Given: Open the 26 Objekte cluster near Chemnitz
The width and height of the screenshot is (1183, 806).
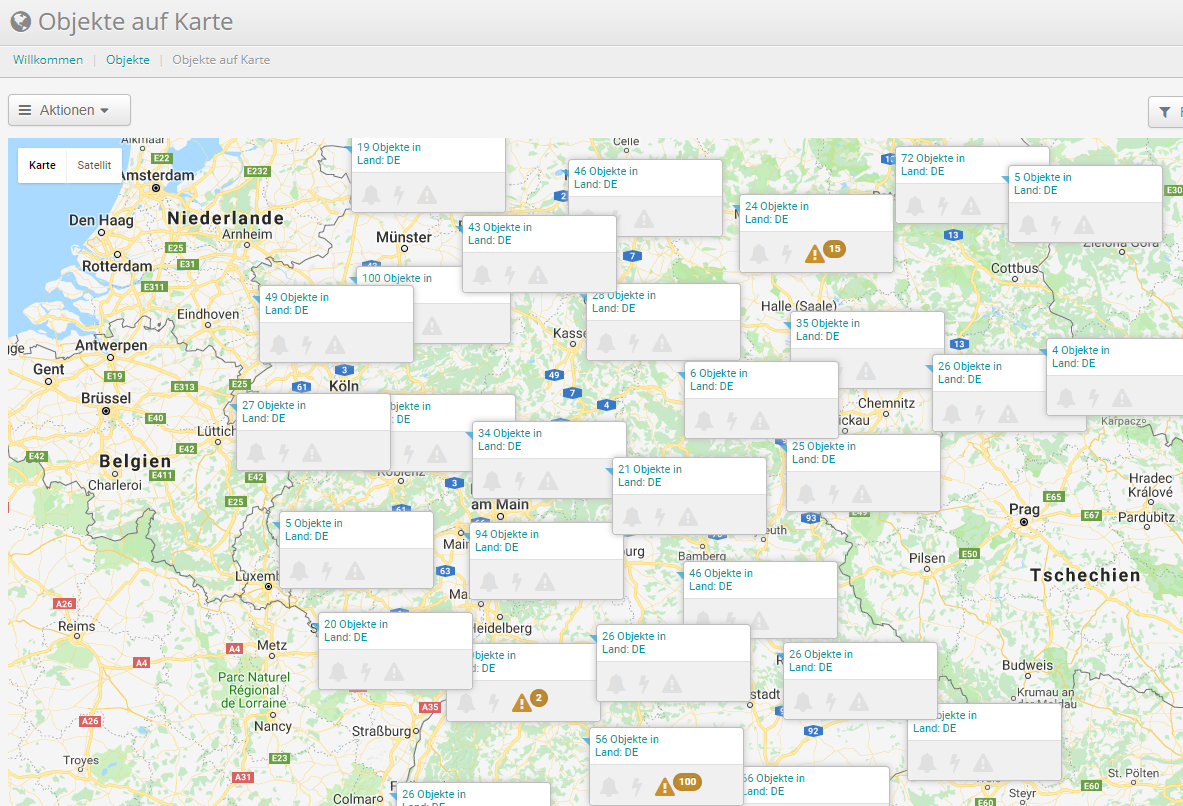Looking at the screenshot, I should [969, 372].
